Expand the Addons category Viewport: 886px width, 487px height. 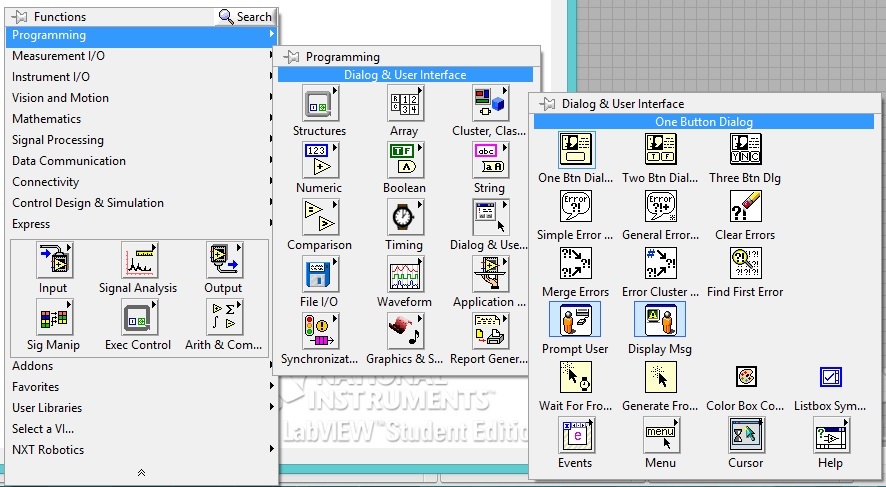[x=142, y=366]
